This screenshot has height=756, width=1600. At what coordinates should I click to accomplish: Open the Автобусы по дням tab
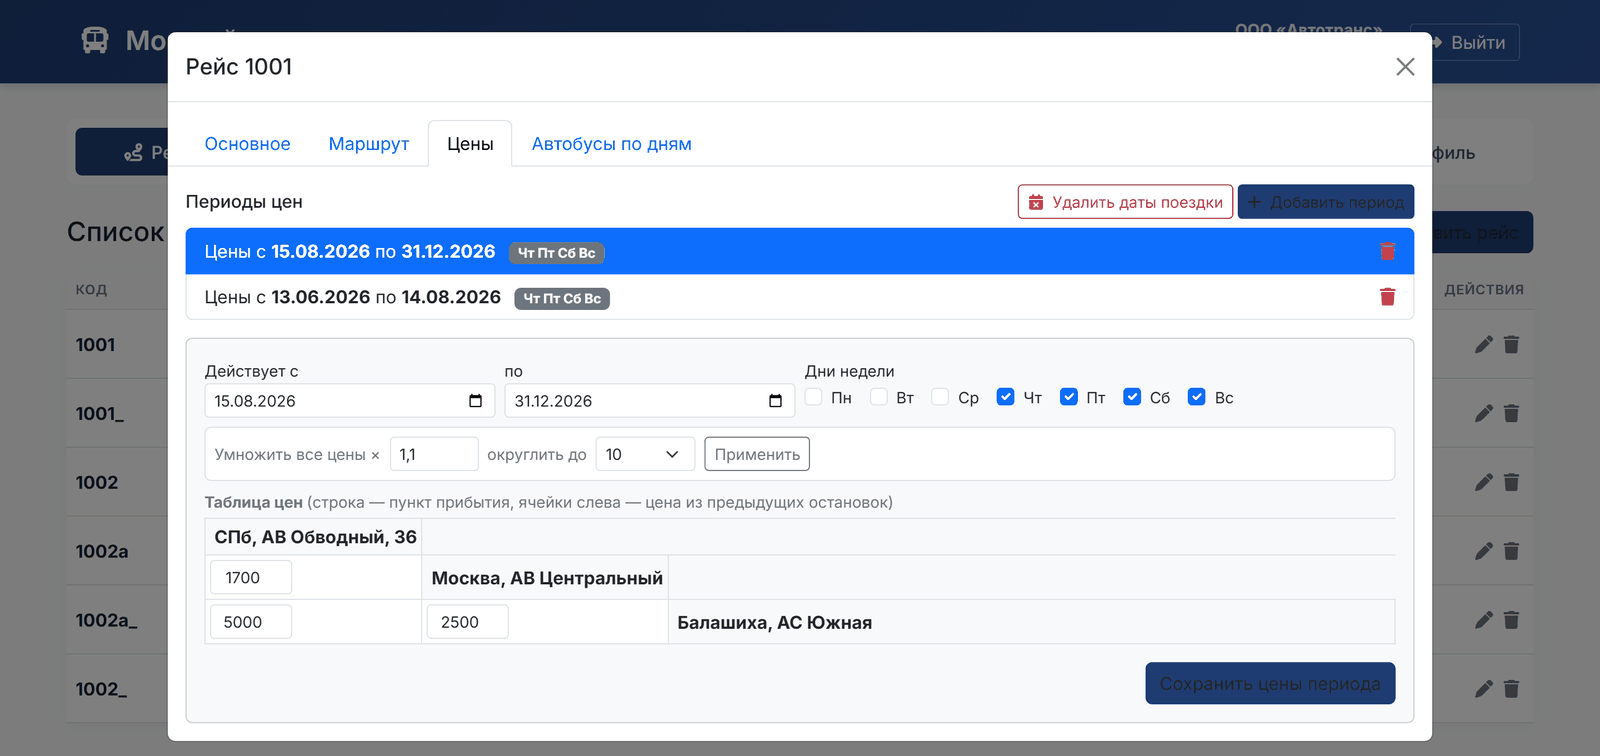click(612, 144)
